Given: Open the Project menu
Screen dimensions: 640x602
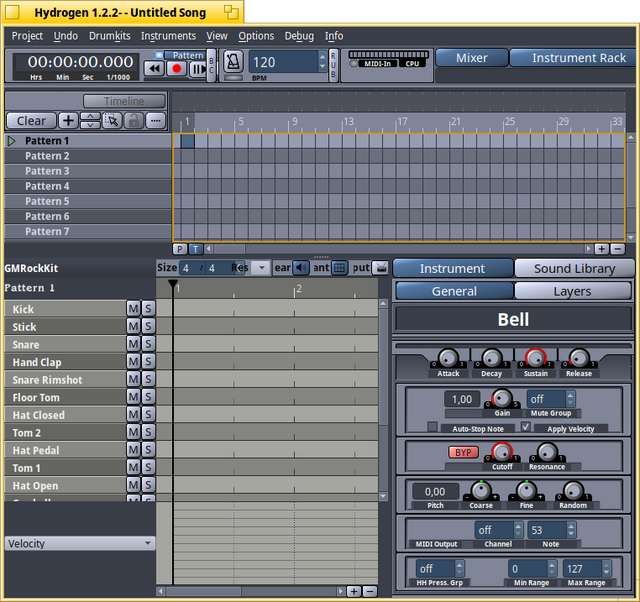Looking at the screenshot, I should click(x=27, y=36).
